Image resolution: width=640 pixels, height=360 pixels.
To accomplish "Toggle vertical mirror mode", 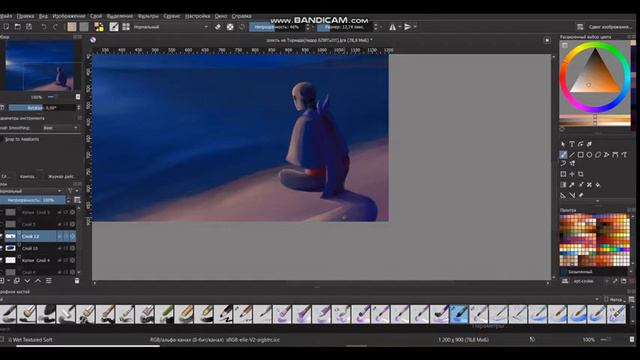I will [x=408, y=27].
